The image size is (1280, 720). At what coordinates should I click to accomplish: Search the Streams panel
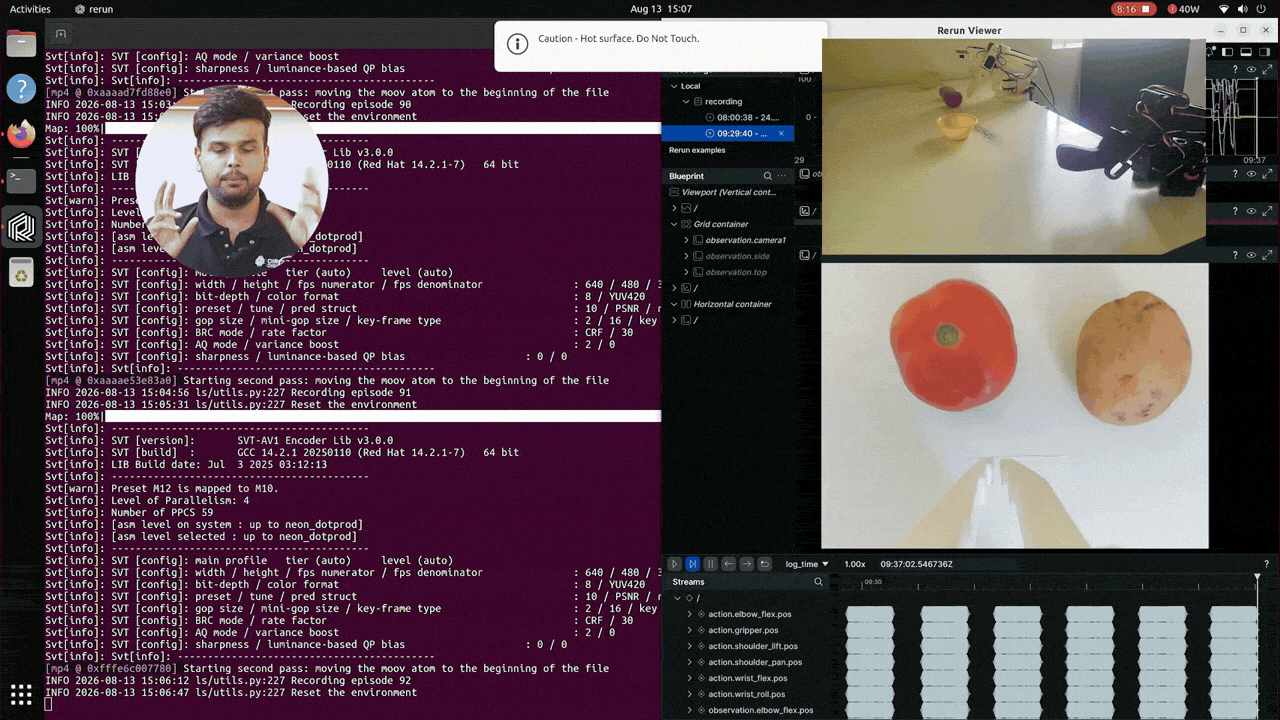[818, 582]
